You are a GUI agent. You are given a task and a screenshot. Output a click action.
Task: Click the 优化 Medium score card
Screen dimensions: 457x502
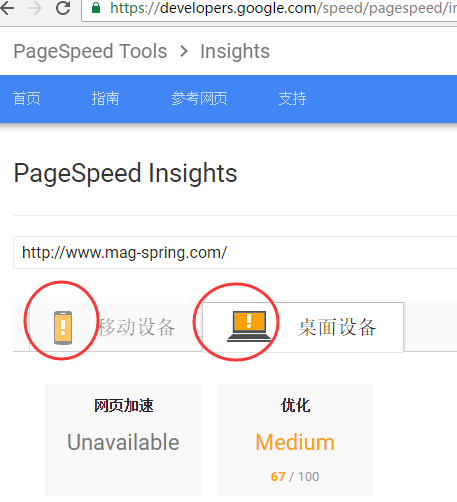point(295,440)
